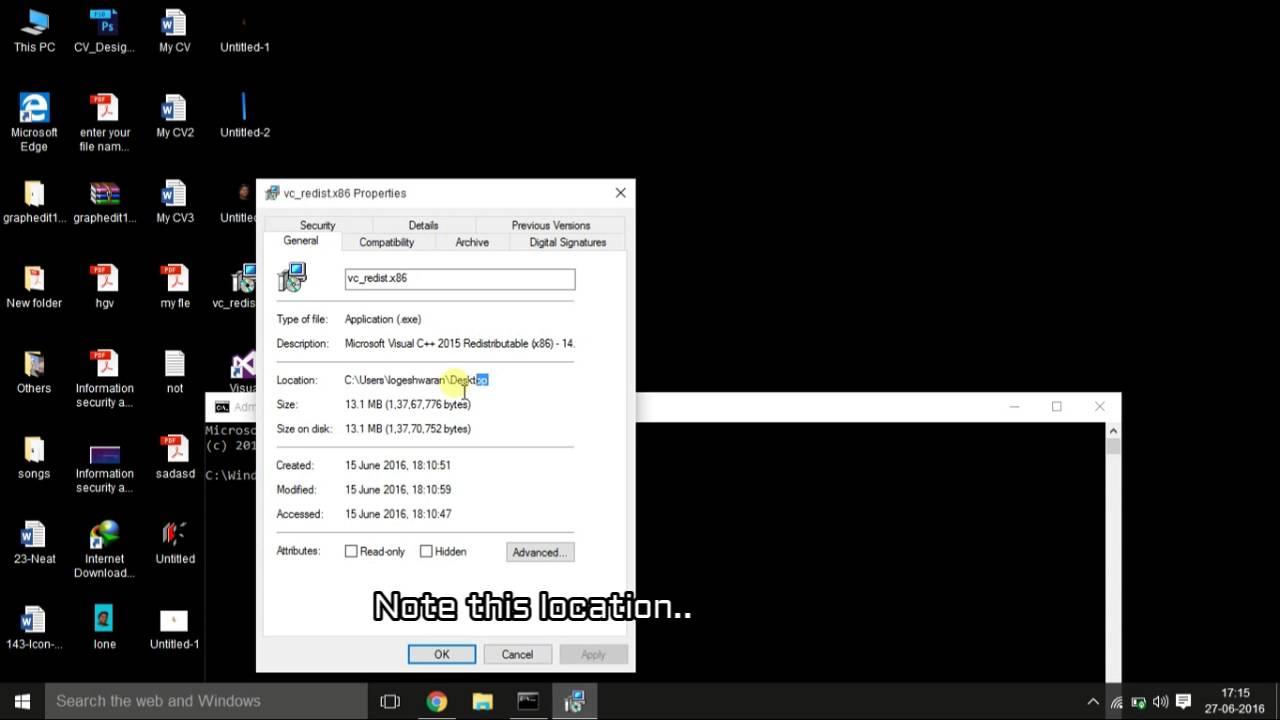Open File Explorer from the taskbar
Viewport: 1280px width, 720px height.
[482, 701]
